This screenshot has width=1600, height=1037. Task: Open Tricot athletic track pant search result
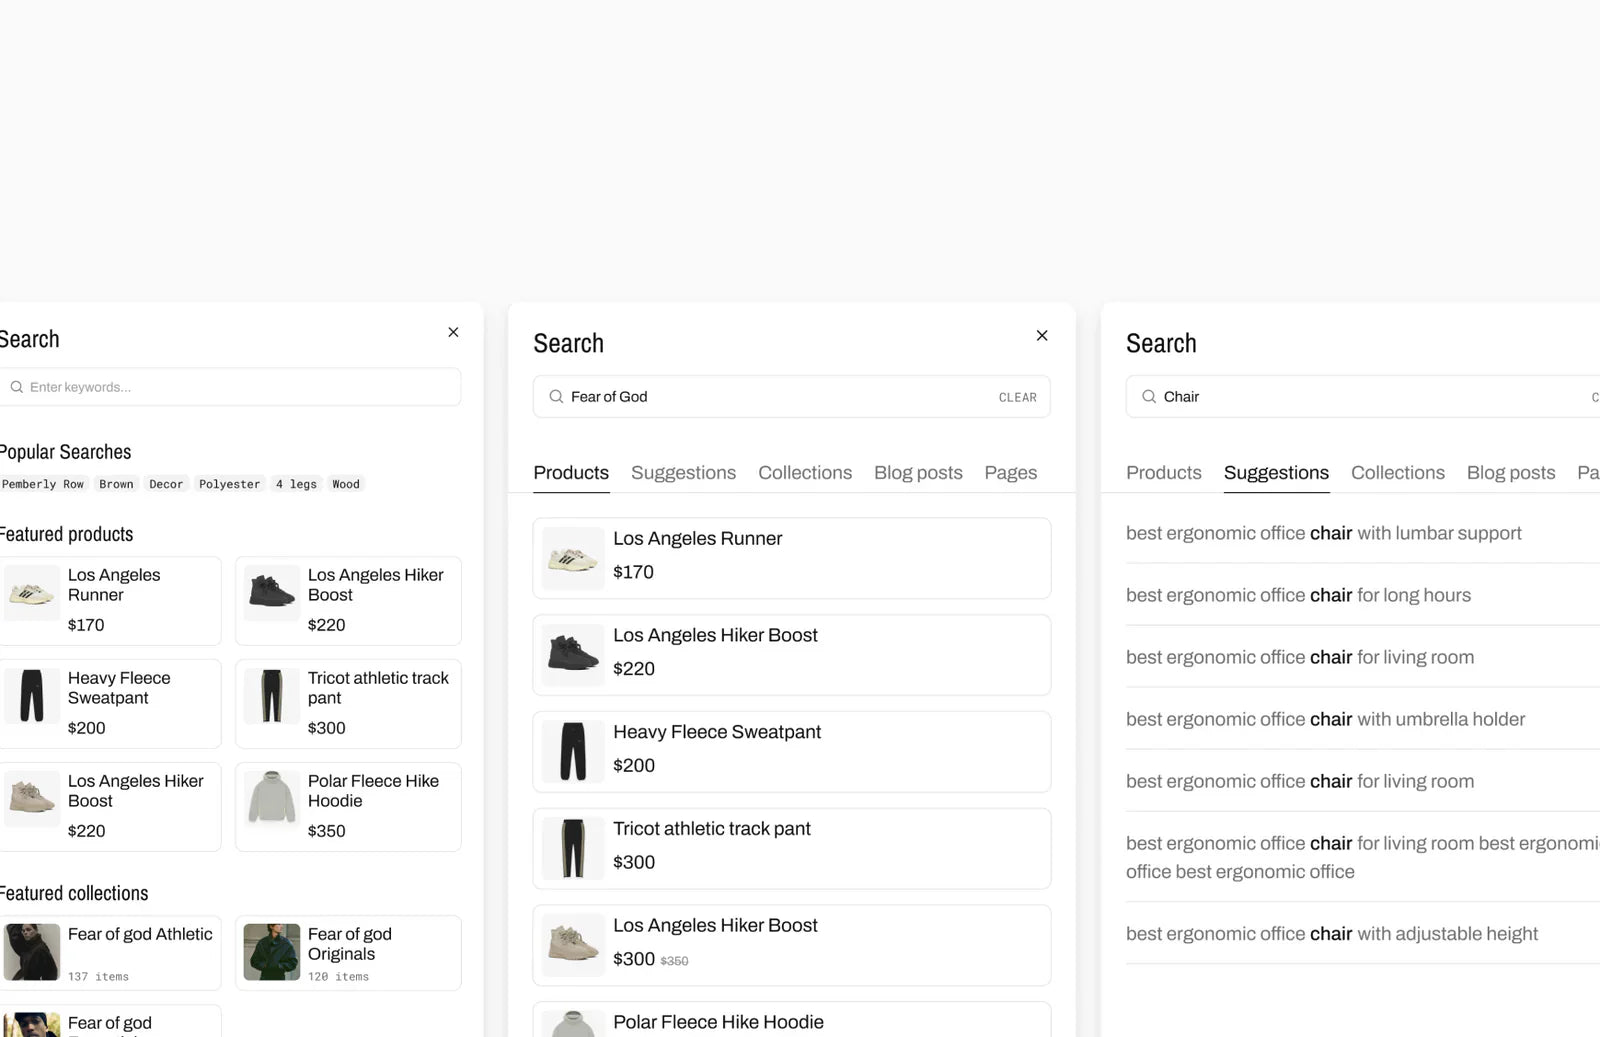[791, 848]
